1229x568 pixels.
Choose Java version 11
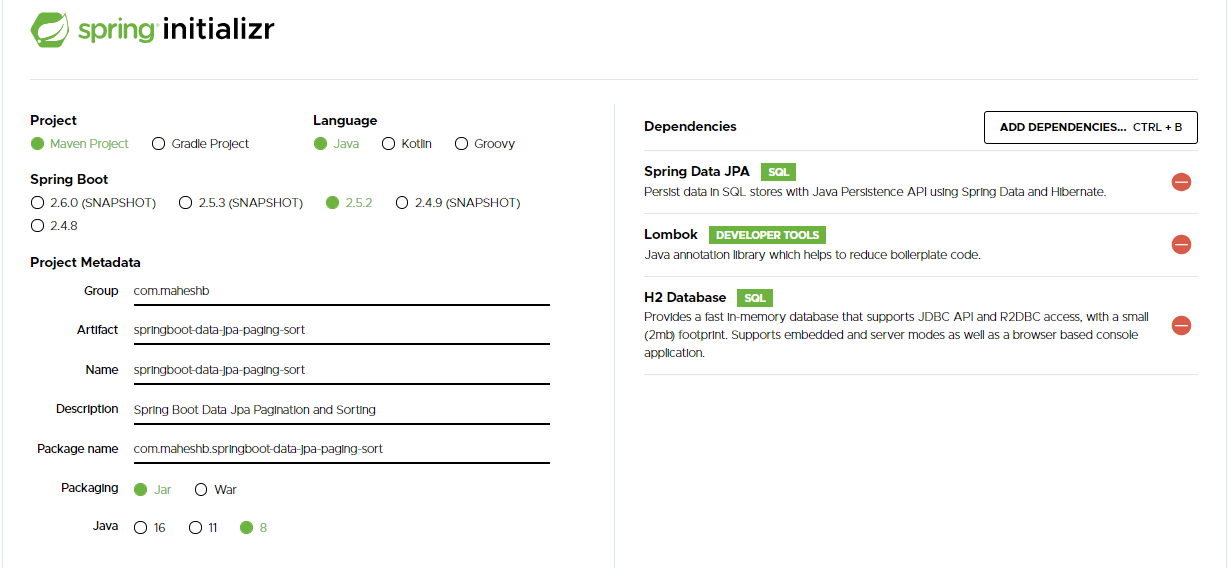coord(203,528)
